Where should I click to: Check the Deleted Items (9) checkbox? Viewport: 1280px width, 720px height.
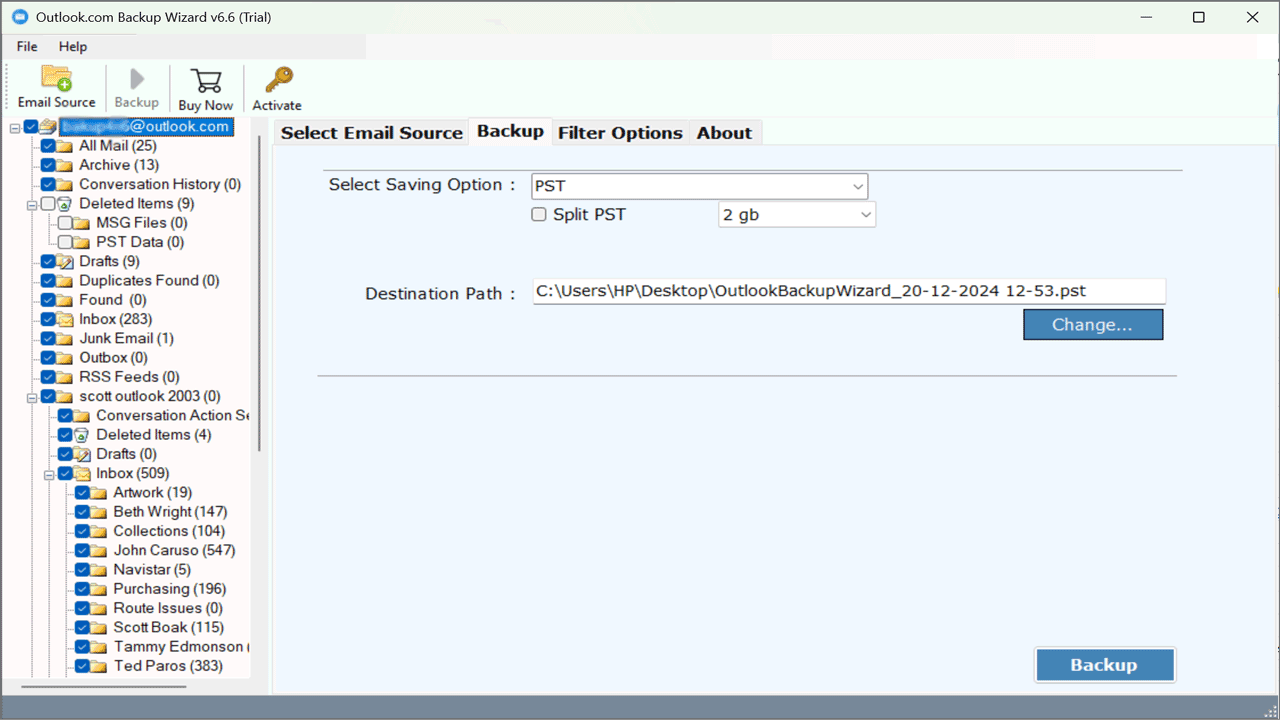48,204
